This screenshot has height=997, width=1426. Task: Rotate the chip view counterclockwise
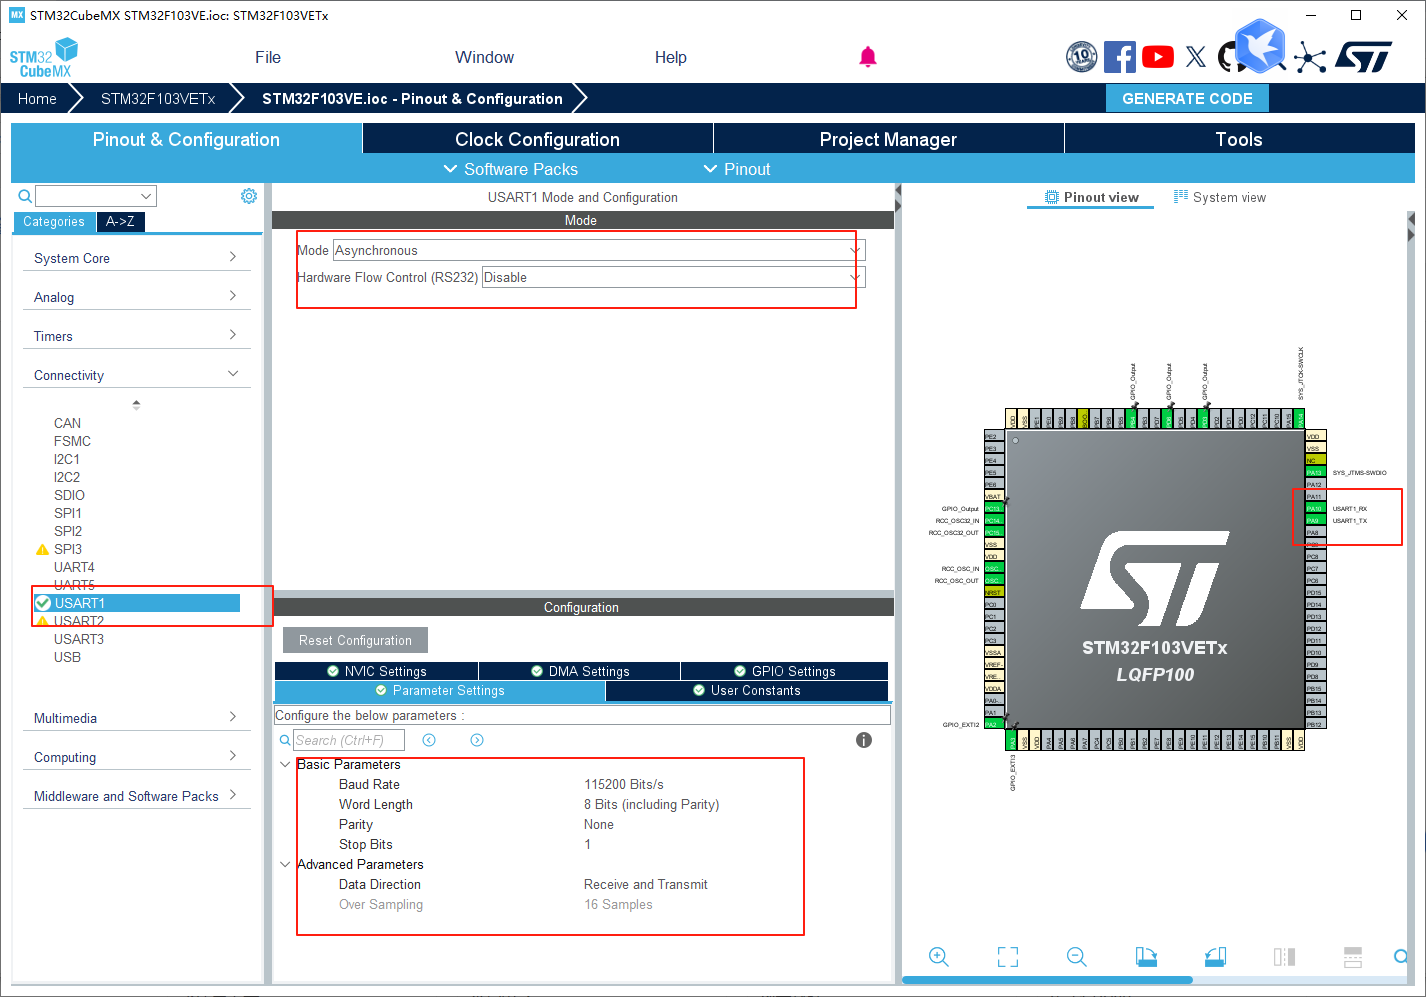click(1215, 957)
